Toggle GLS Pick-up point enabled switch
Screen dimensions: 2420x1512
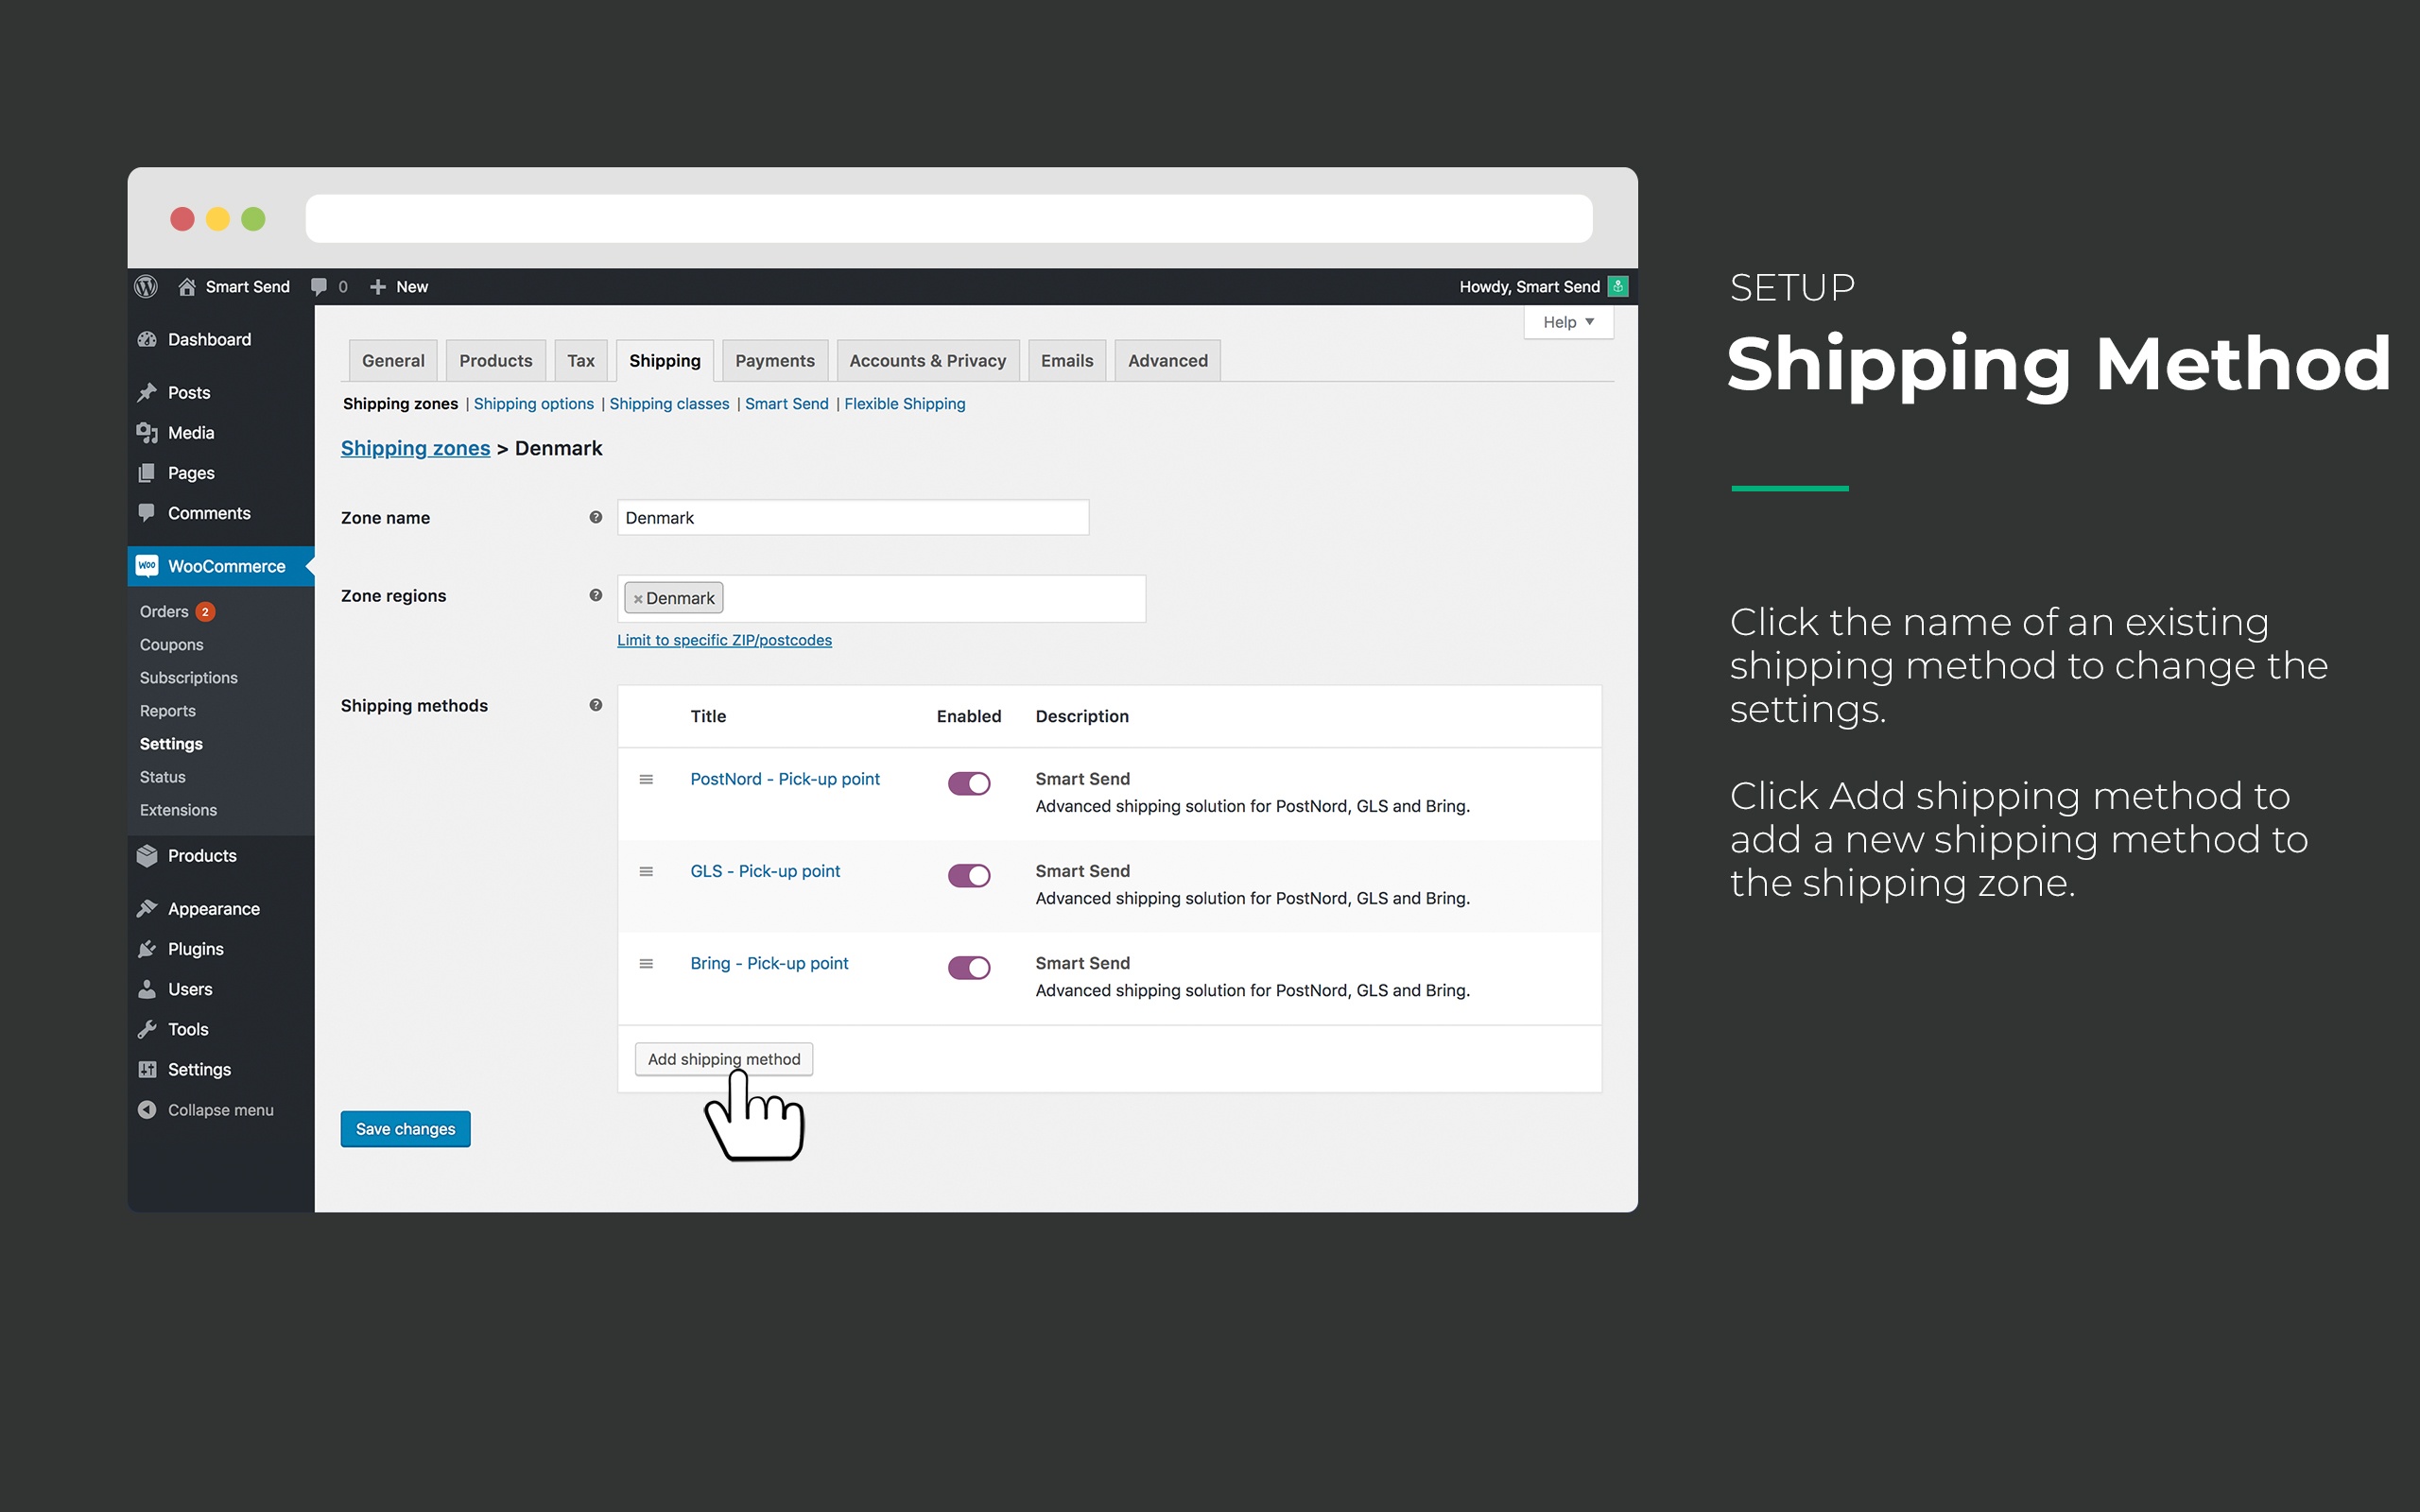point(969,873)
